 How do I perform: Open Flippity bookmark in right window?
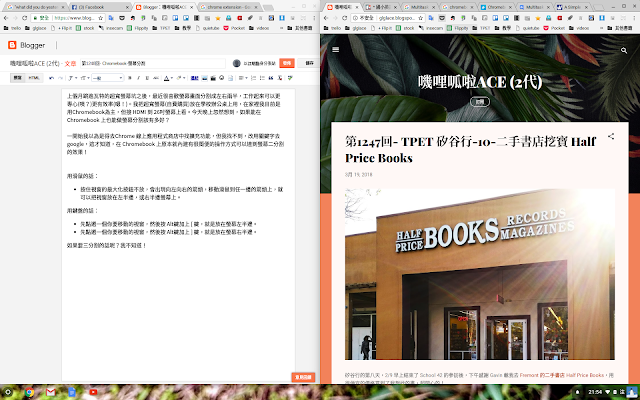(x=458, y=28)
